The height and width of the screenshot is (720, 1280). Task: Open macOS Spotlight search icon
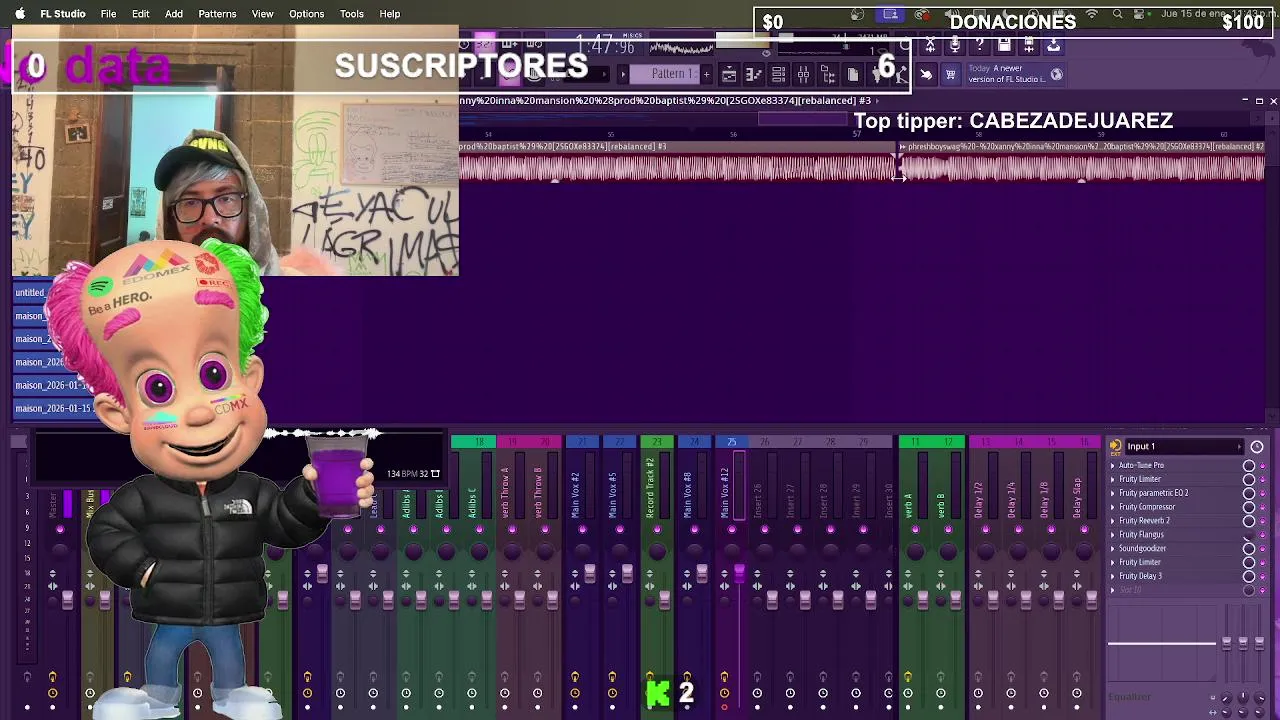(x=1117, y=14)
